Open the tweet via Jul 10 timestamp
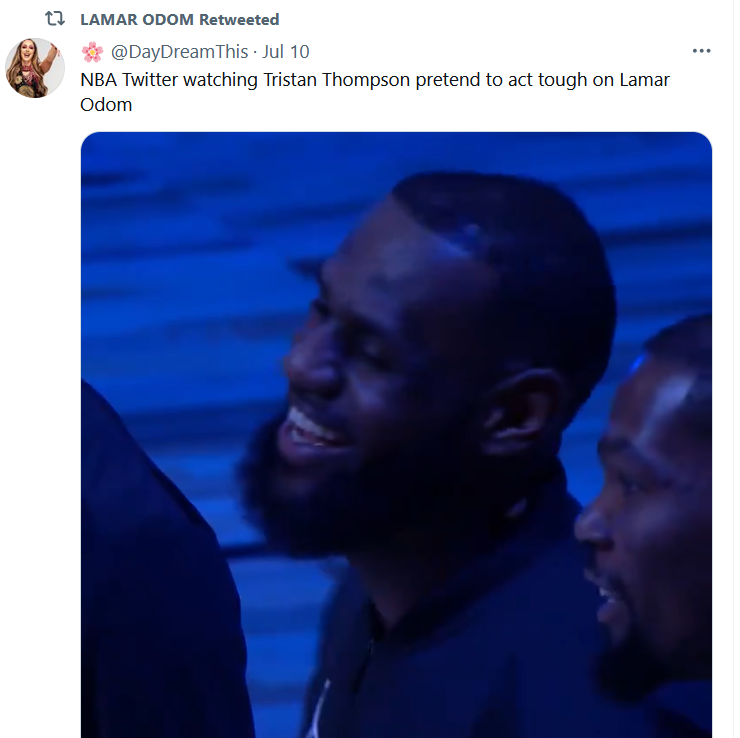This screenshot has width=740, height=738. pos(286,52)
